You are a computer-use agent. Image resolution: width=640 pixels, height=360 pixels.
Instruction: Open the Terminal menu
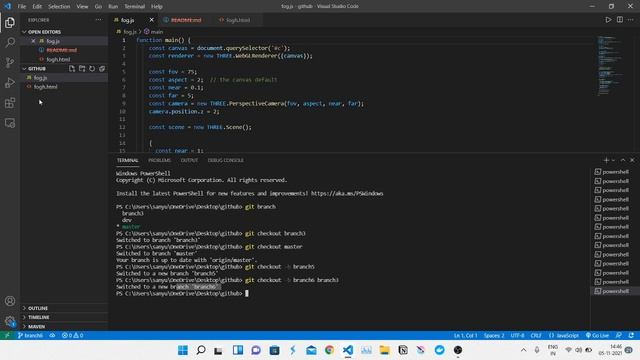click(x=134, y=7)
